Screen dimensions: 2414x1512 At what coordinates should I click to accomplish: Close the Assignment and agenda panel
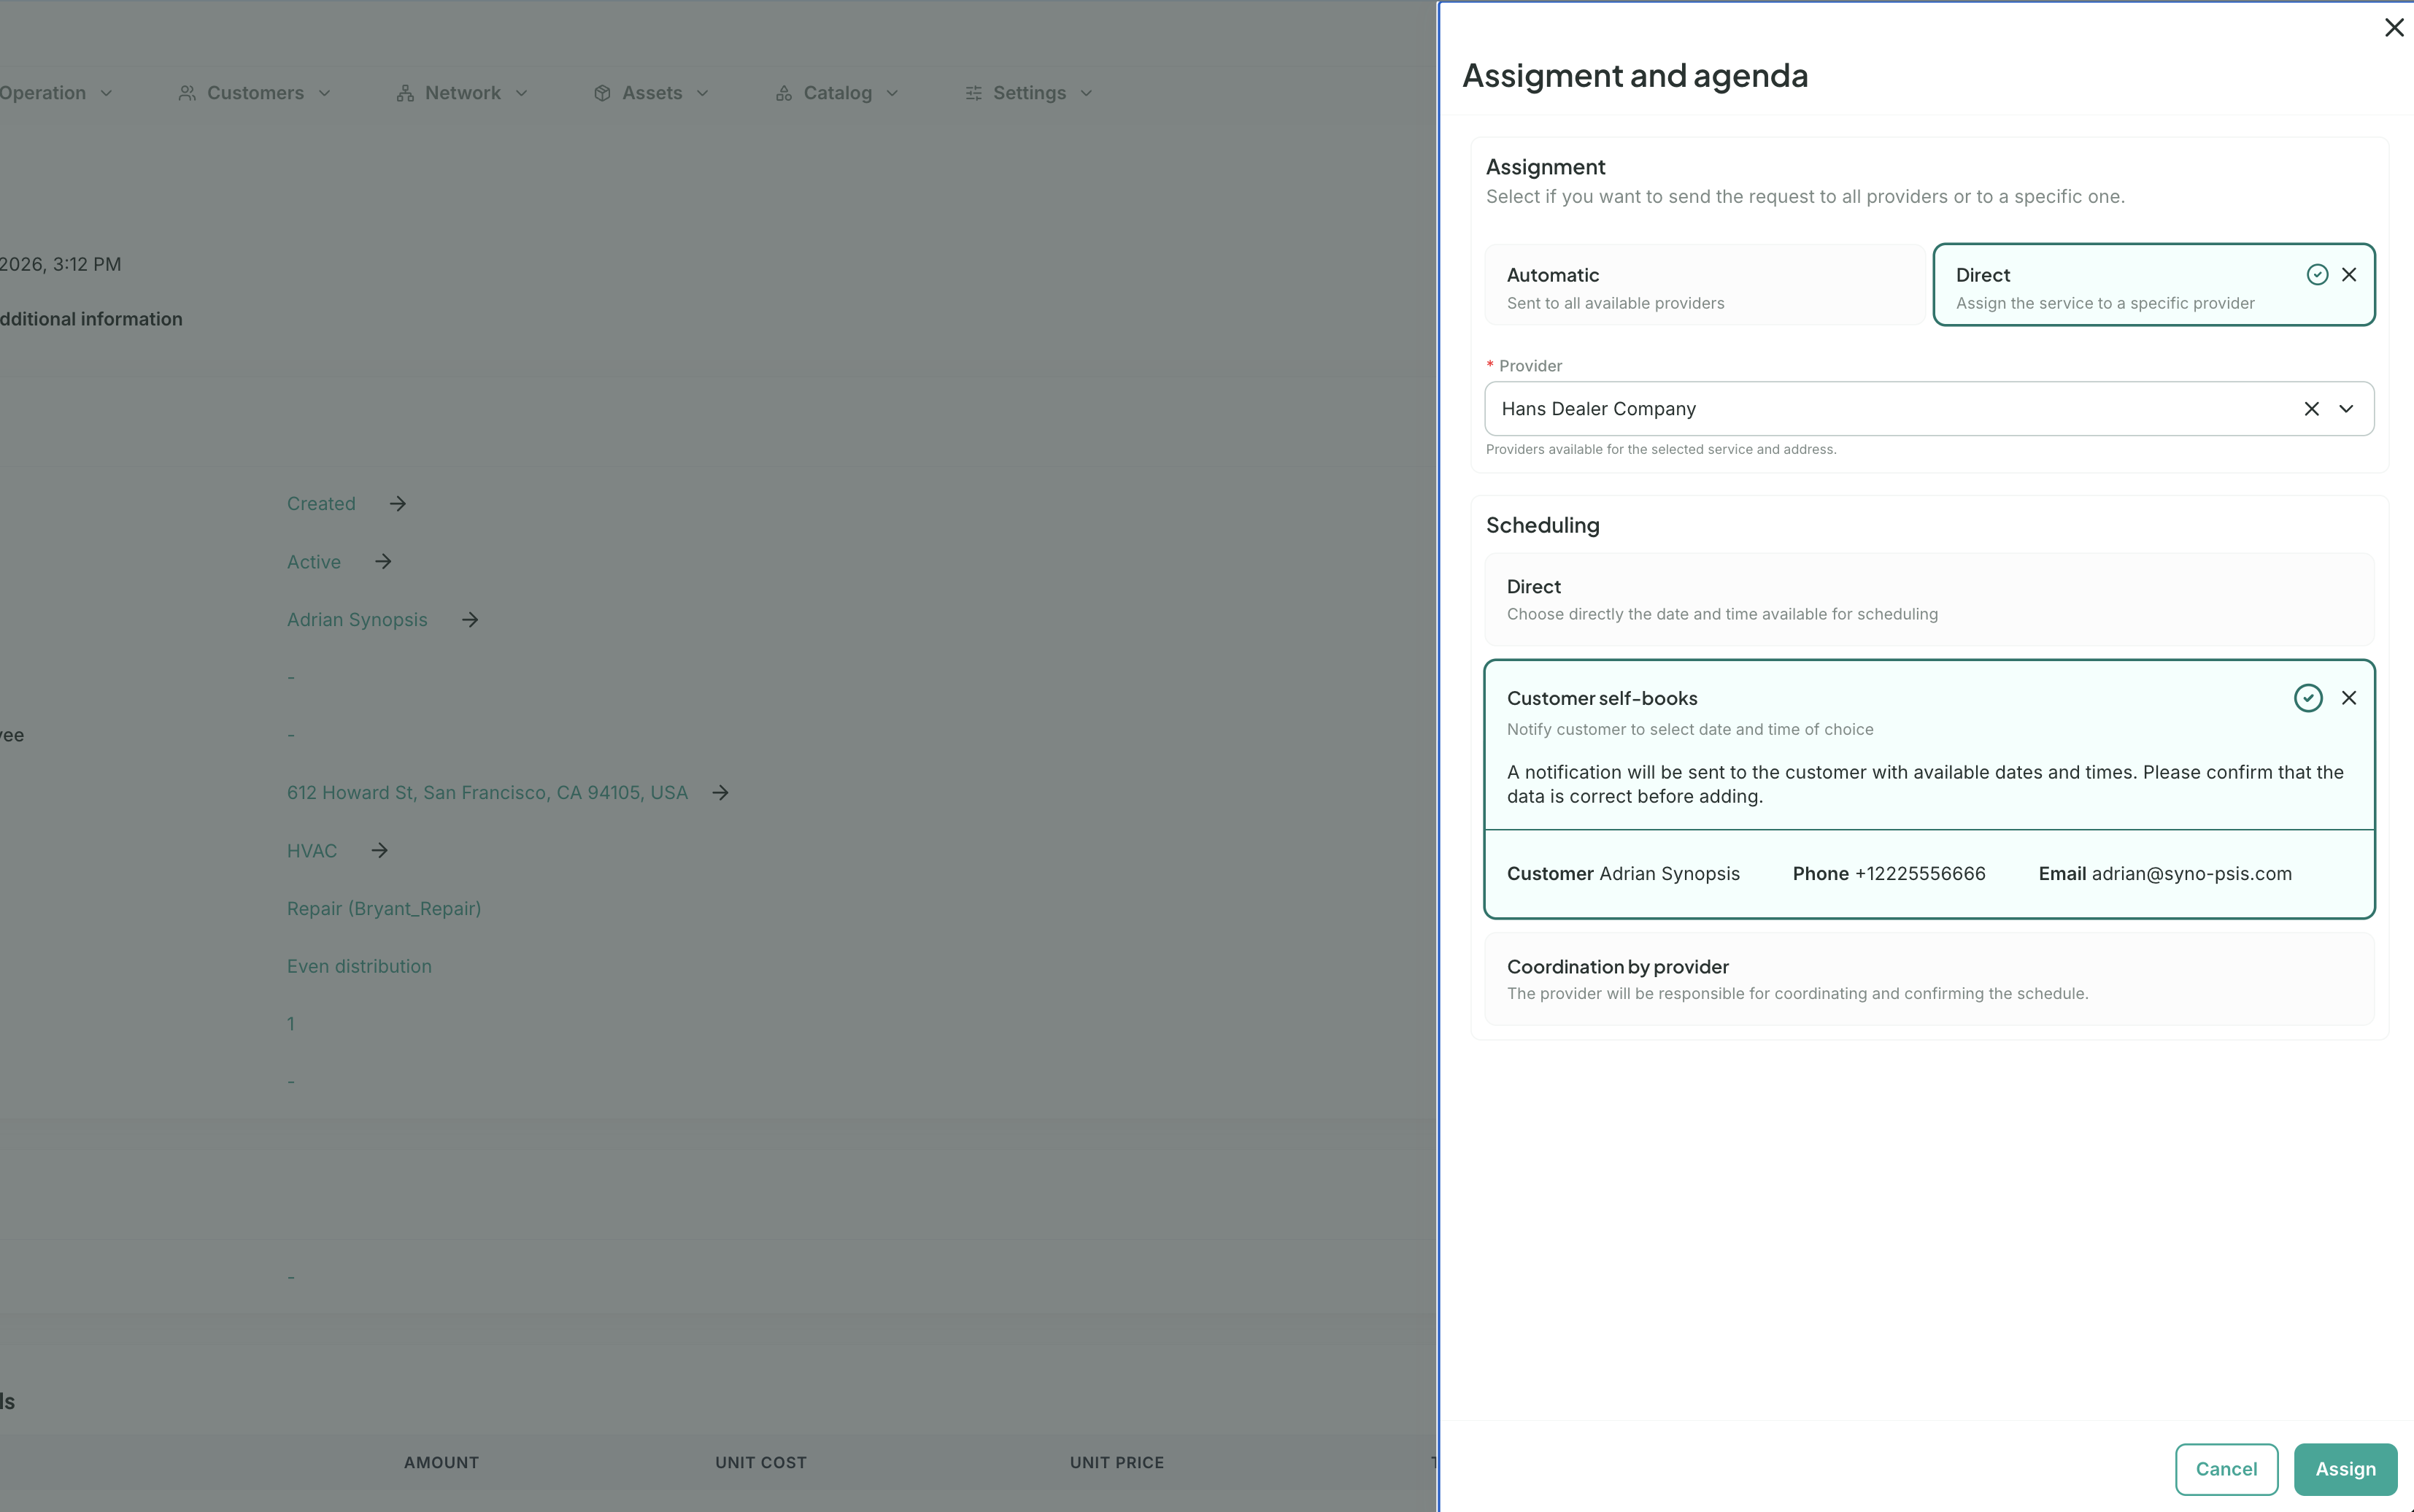coord(2394,27)
